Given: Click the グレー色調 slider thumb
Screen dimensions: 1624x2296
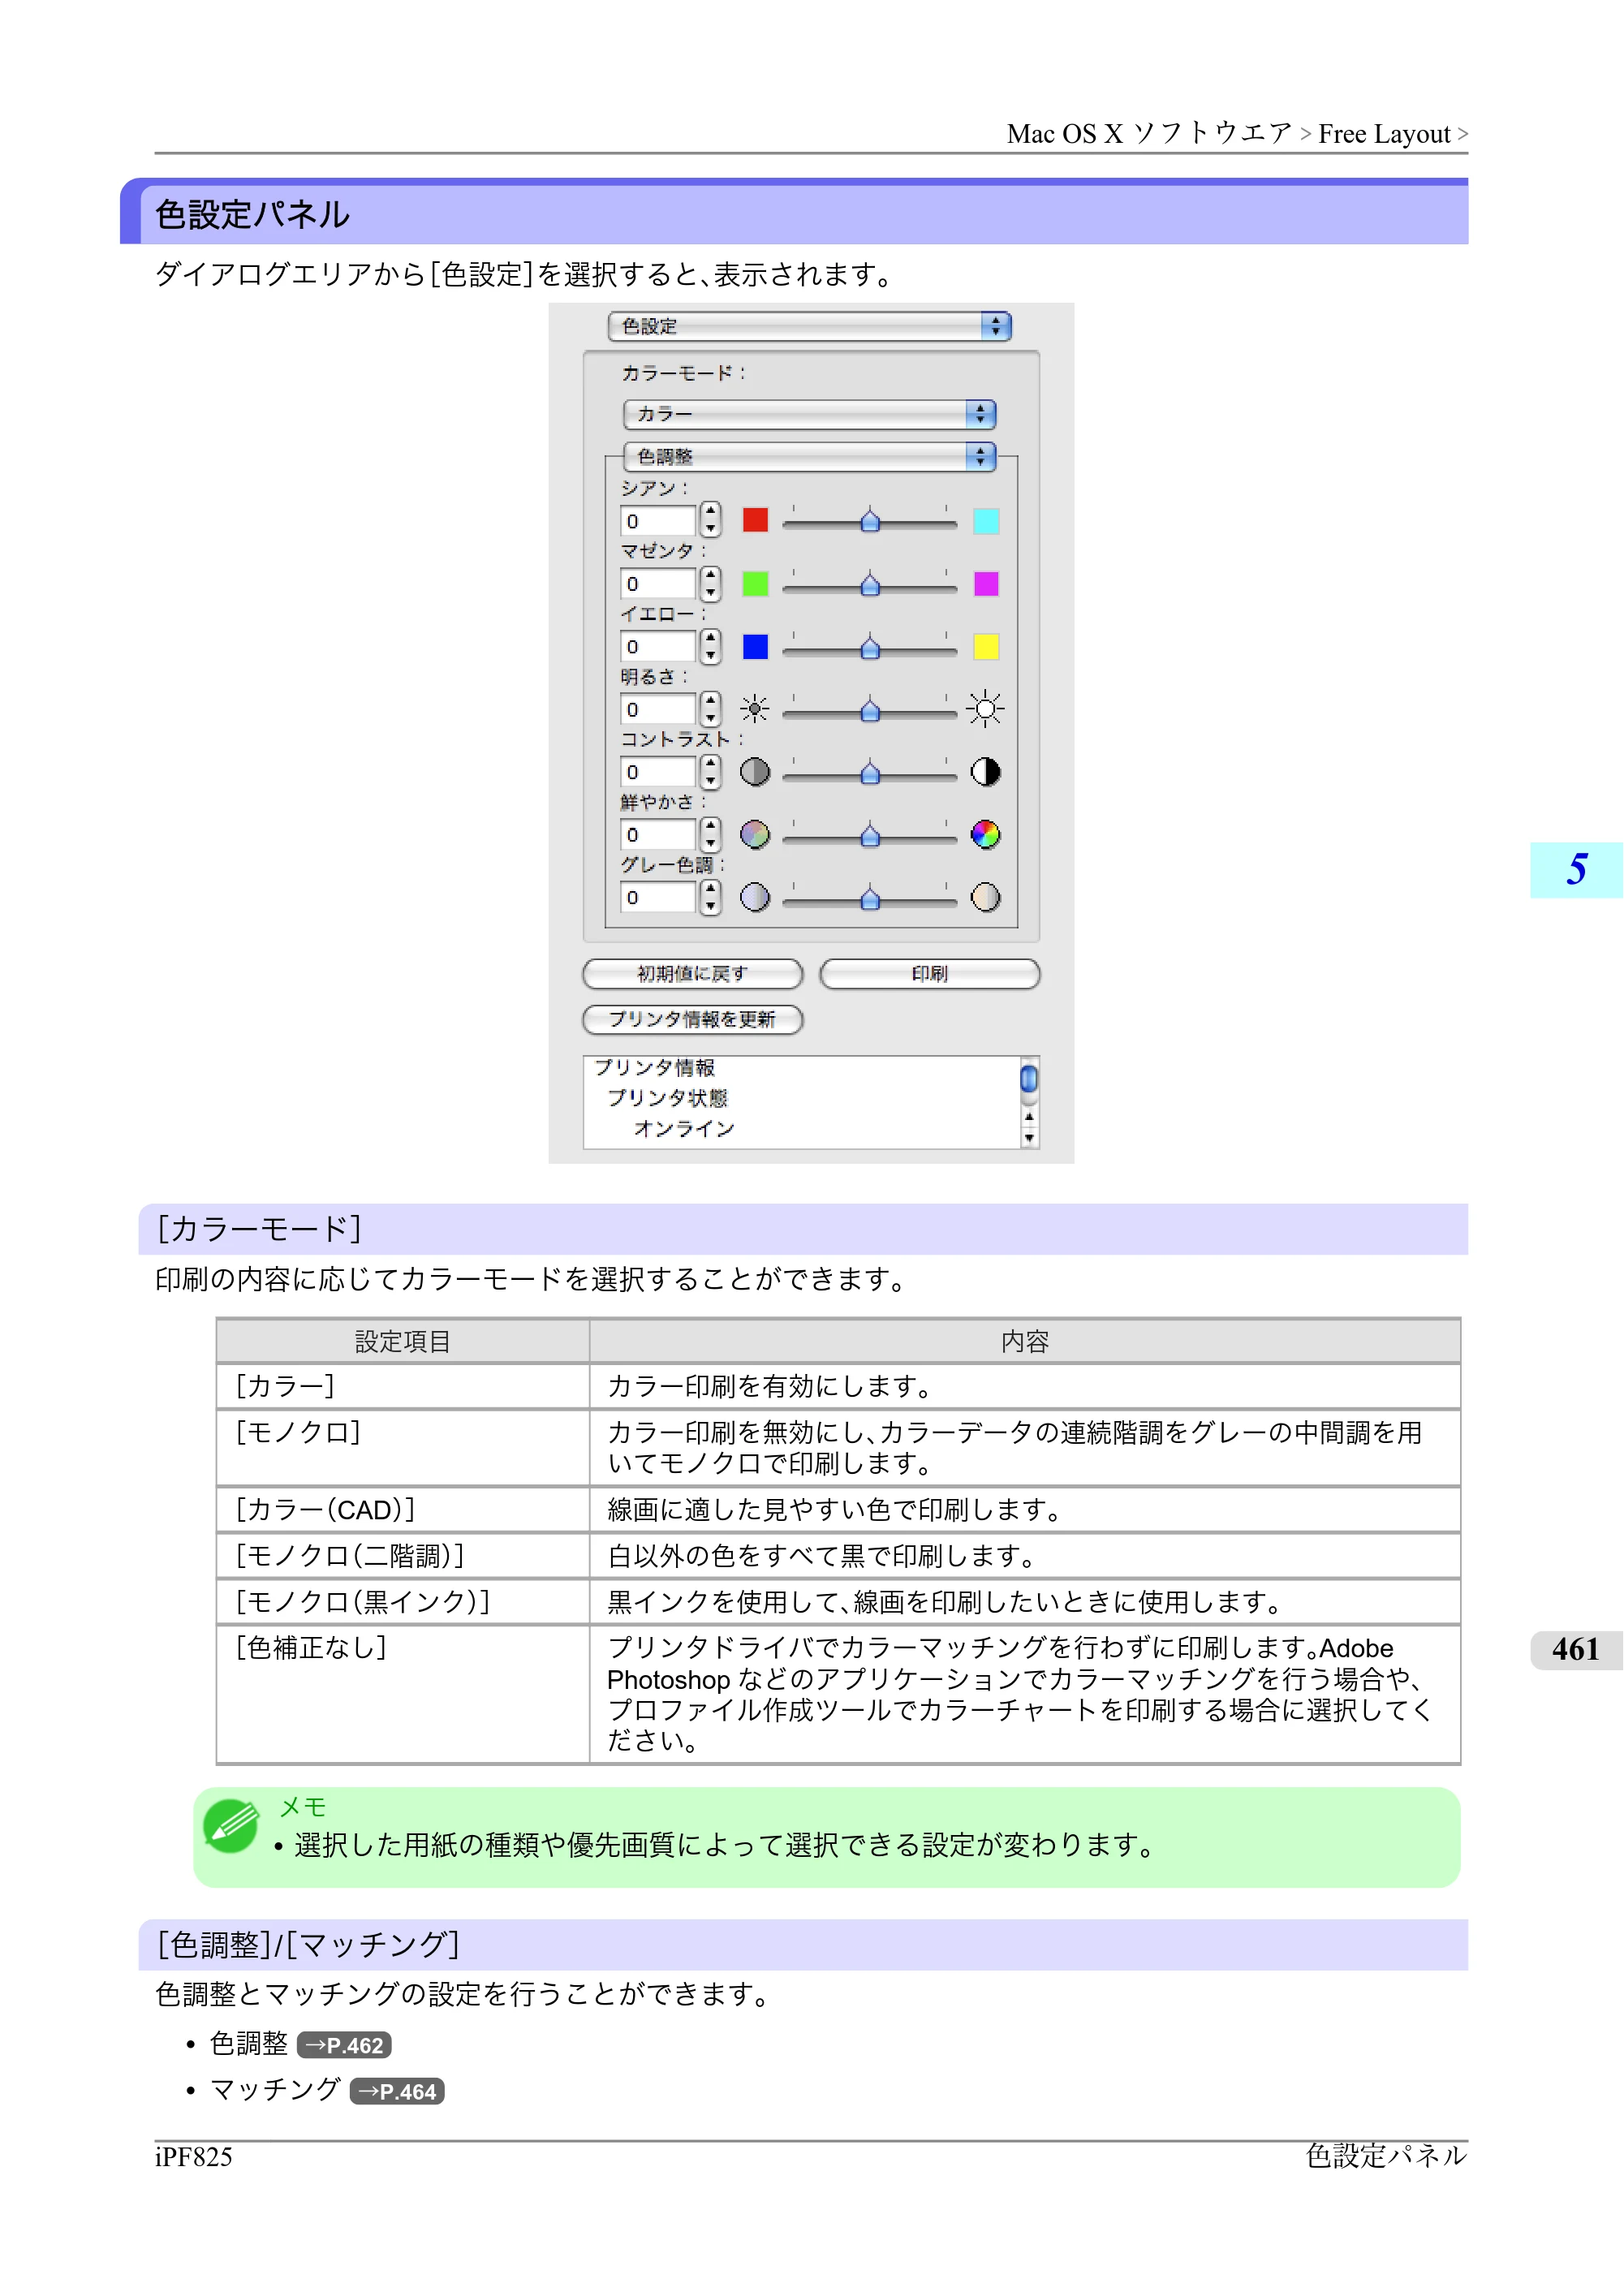Looking at the screenshot, I should [x=870, y=898].
